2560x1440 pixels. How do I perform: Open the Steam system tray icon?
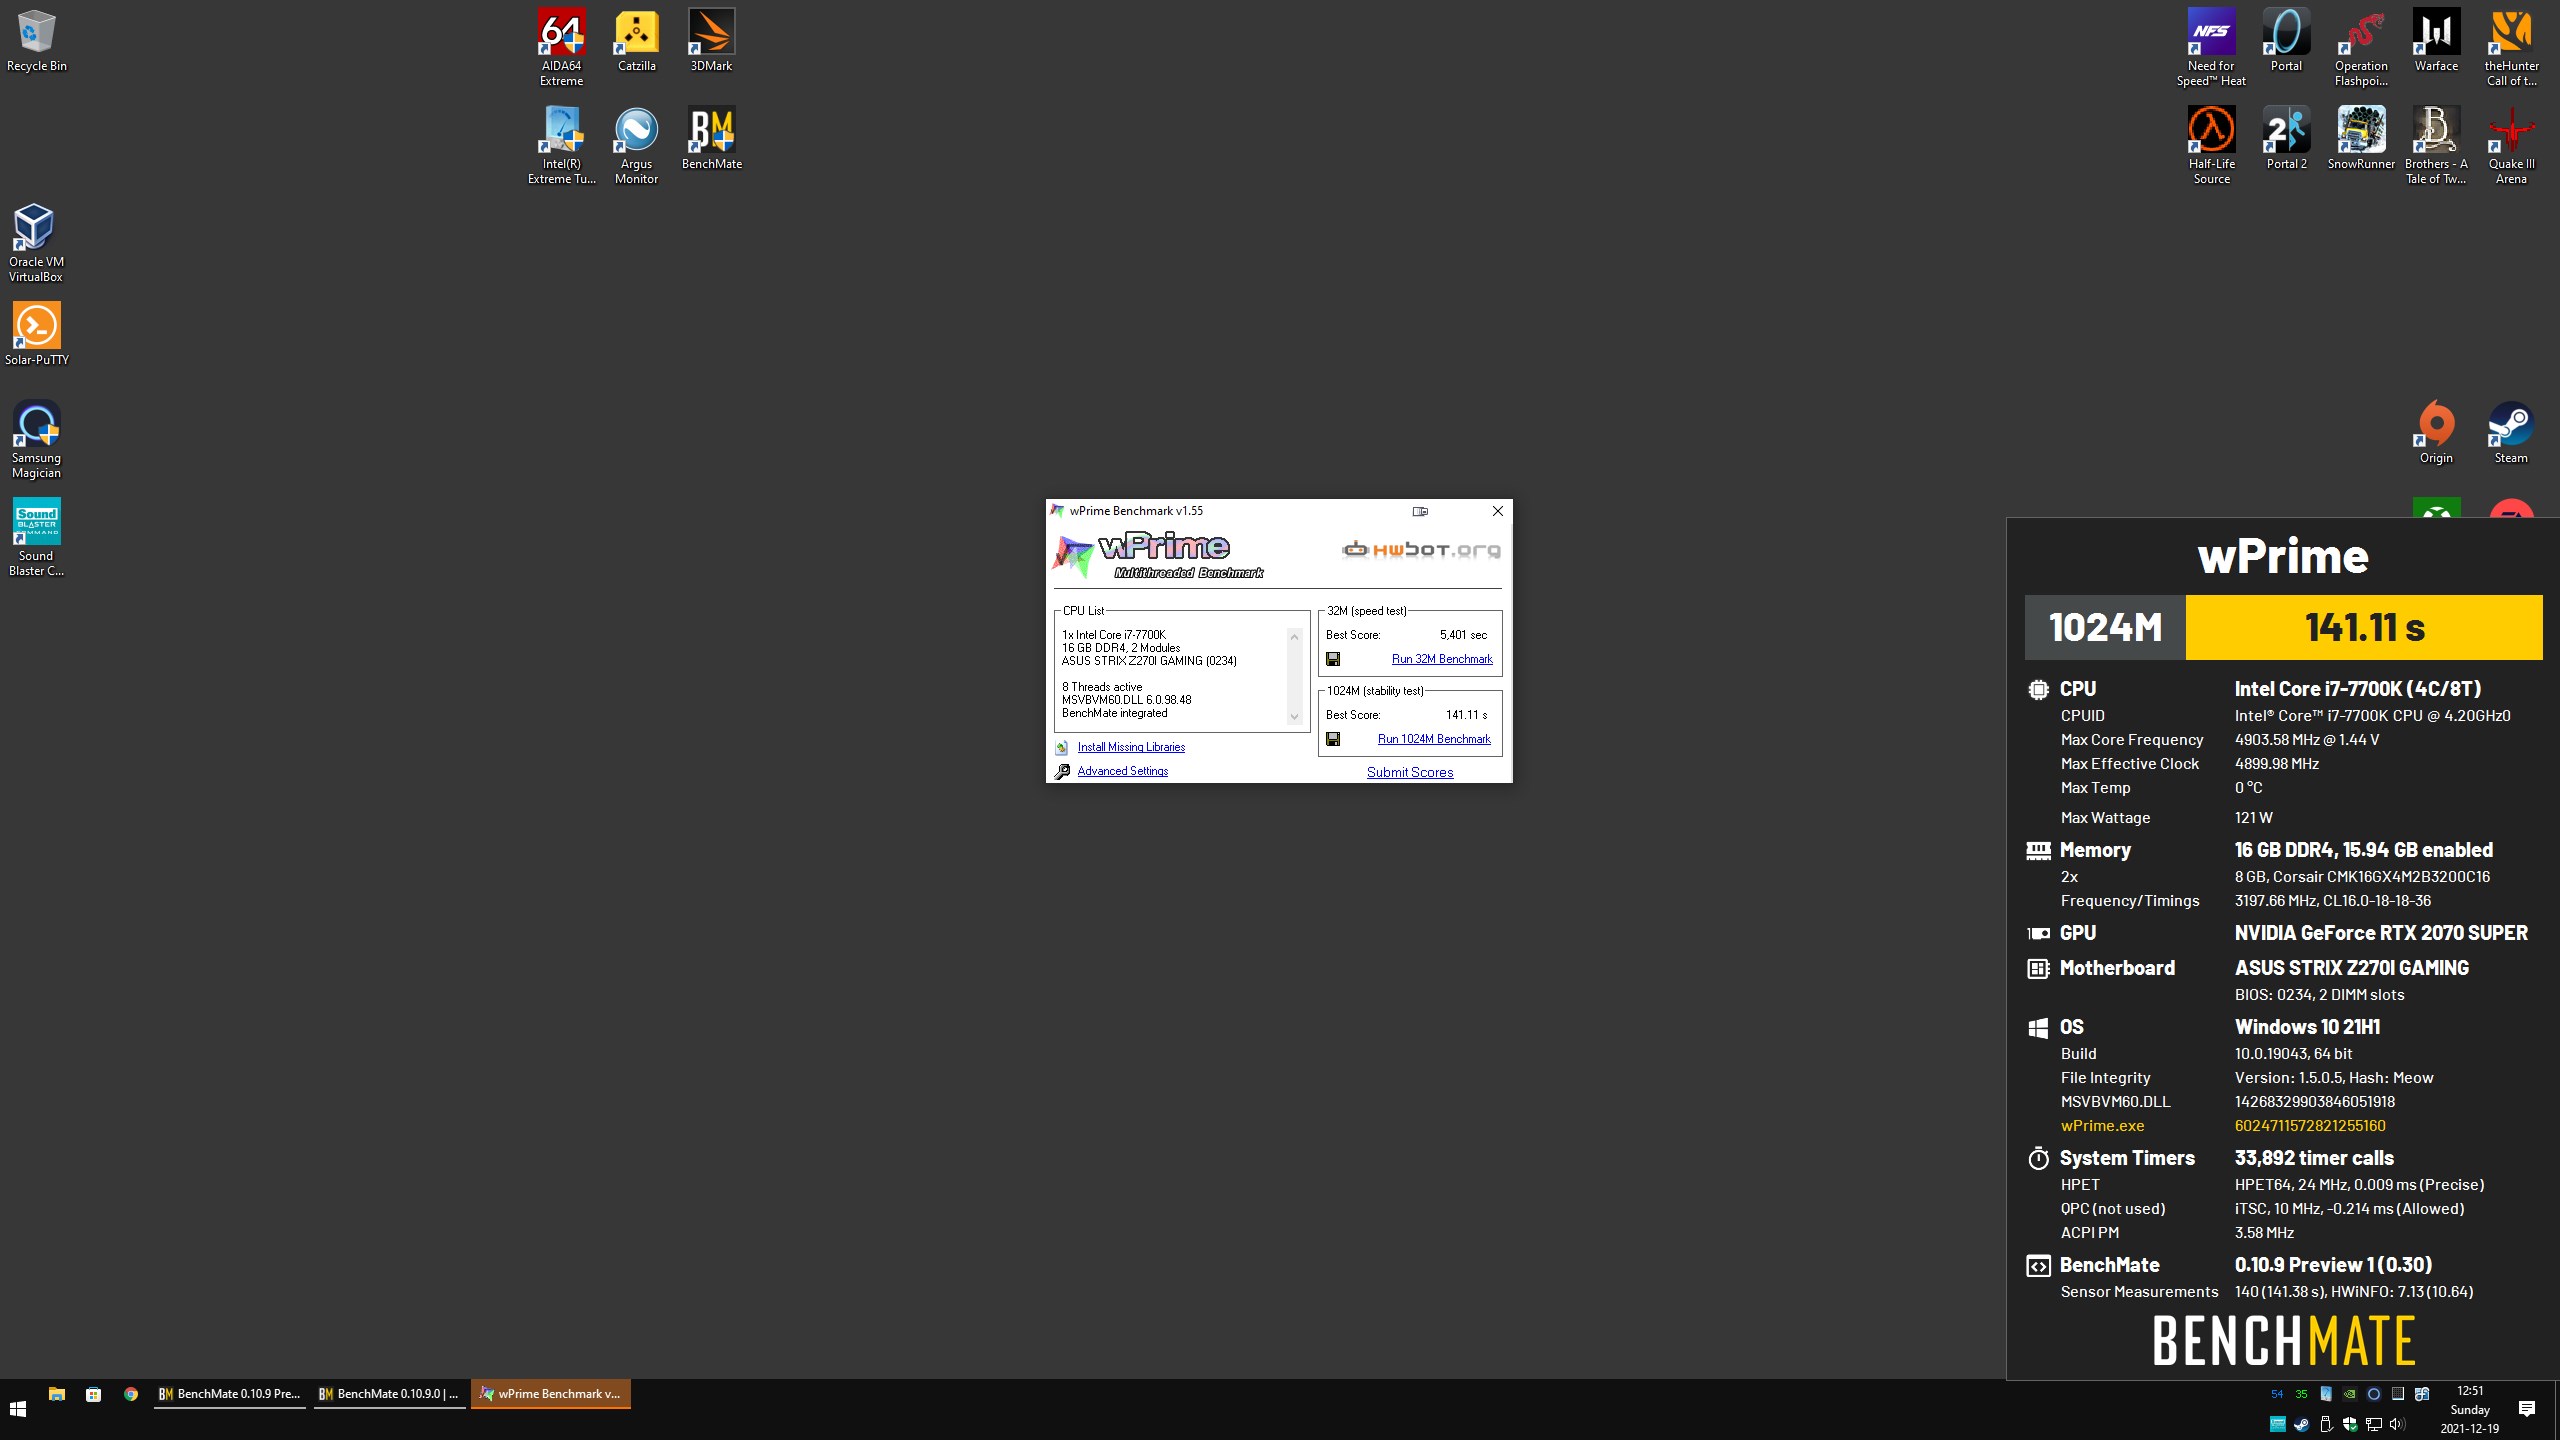[2301, 1424]
